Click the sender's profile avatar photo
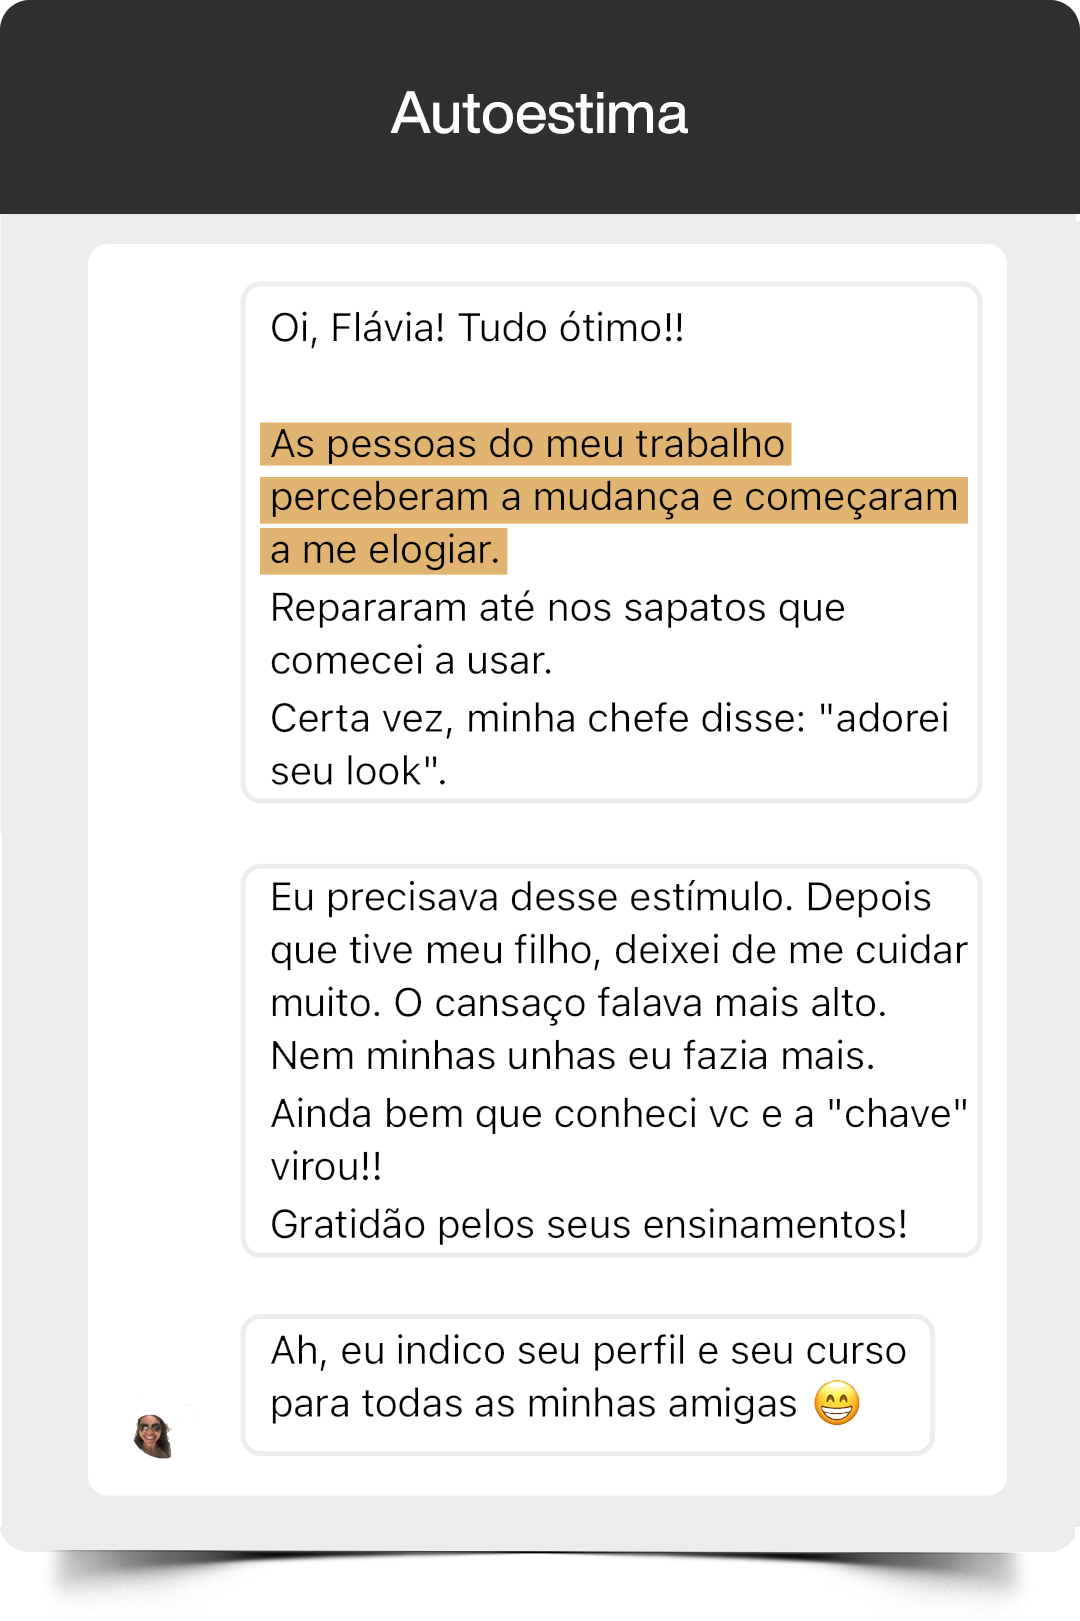 click(x=154, y=1436)
